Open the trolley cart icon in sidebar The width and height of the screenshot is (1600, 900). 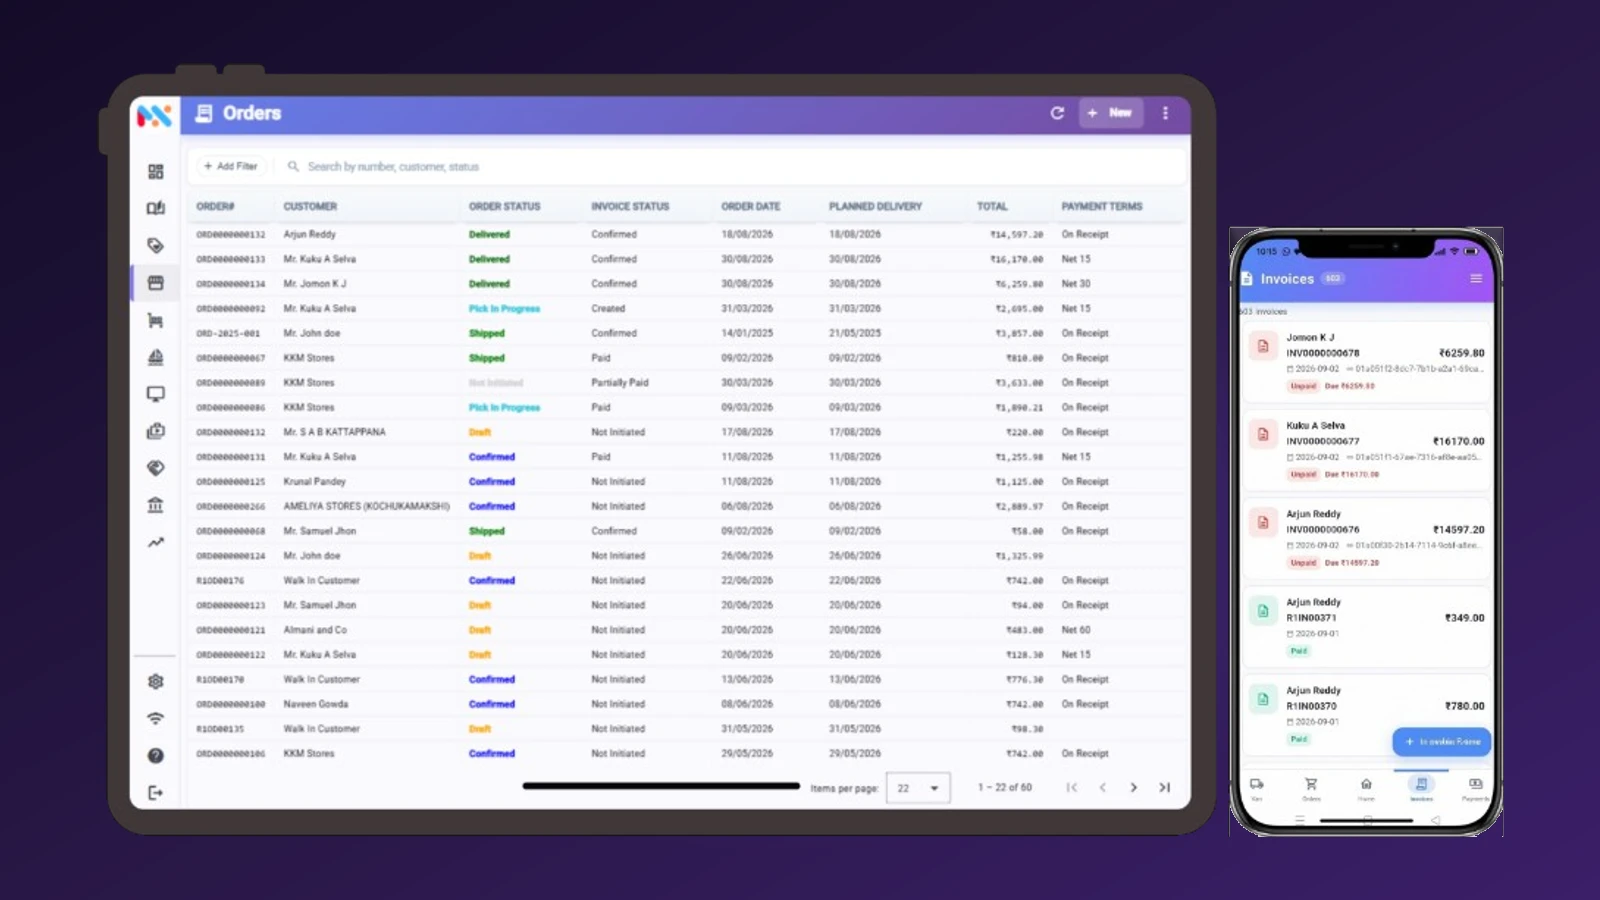155,321
